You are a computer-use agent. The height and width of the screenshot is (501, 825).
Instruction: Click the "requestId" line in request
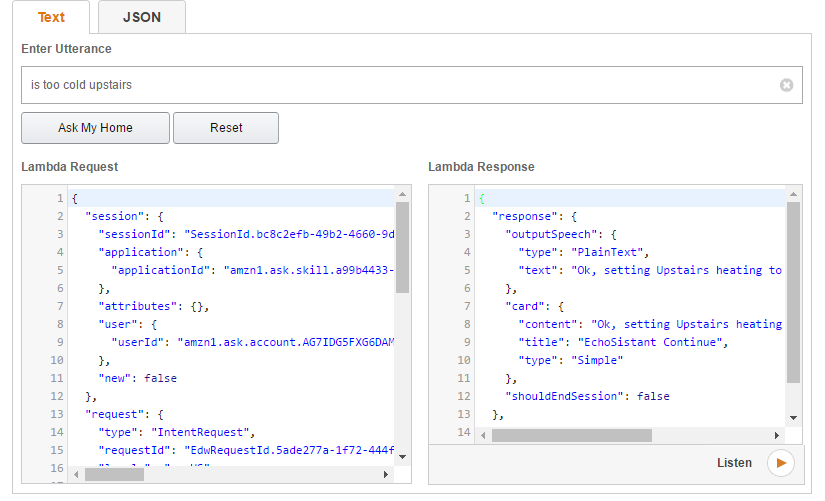(246, 450)
